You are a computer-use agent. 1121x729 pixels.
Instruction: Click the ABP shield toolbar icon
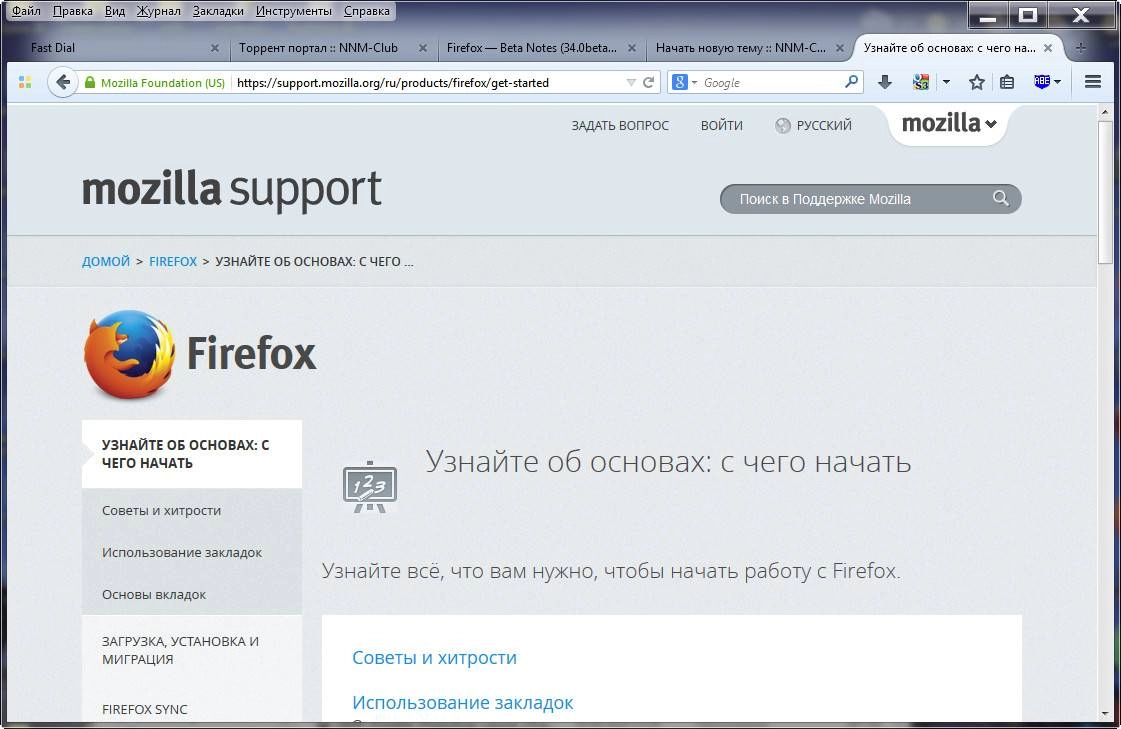pos(1042,81)
